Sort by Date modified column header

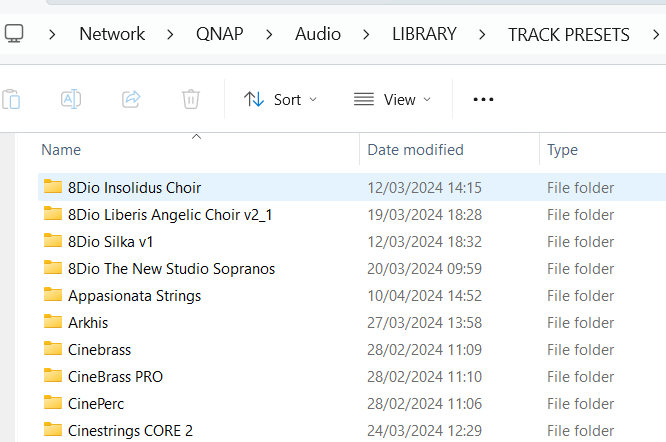(415, 150)
